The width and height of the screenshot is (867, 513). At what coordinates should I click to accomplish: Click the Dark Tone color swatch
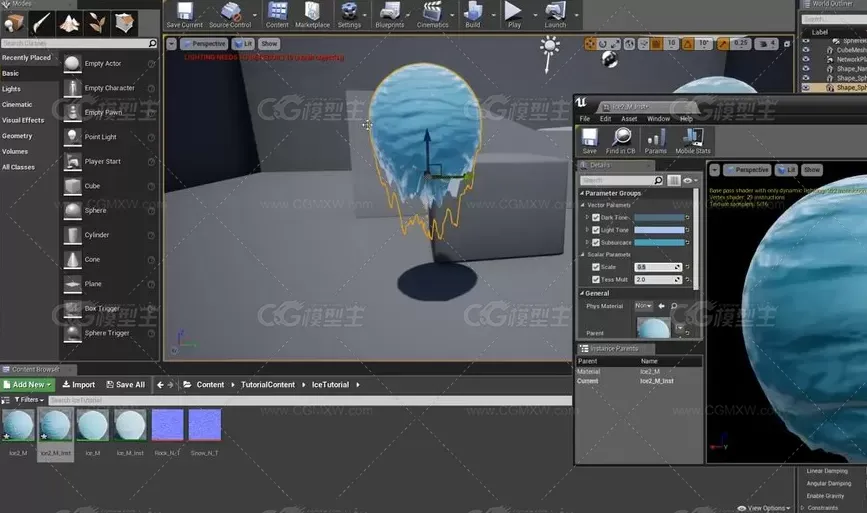(x=659, y=218)
